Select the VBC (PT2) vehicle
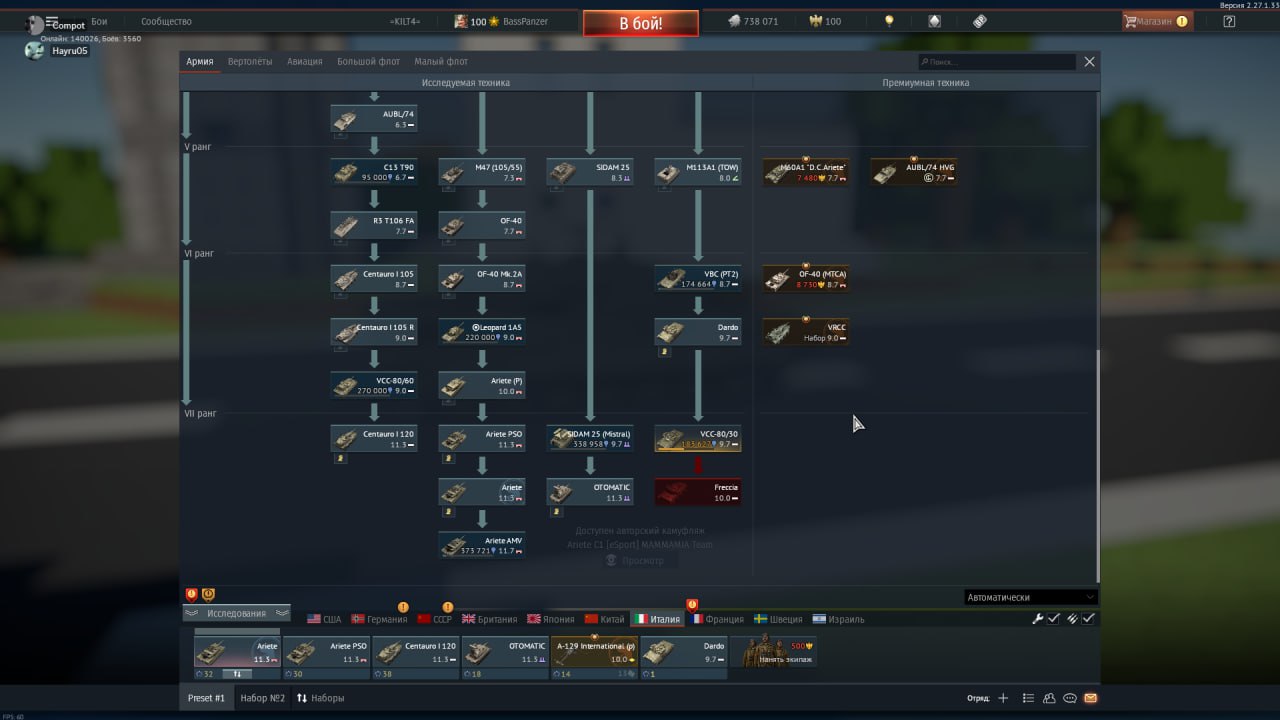The width and height of the screenshot is (1280, 720). pyautogui.click(x=698, y=279)
